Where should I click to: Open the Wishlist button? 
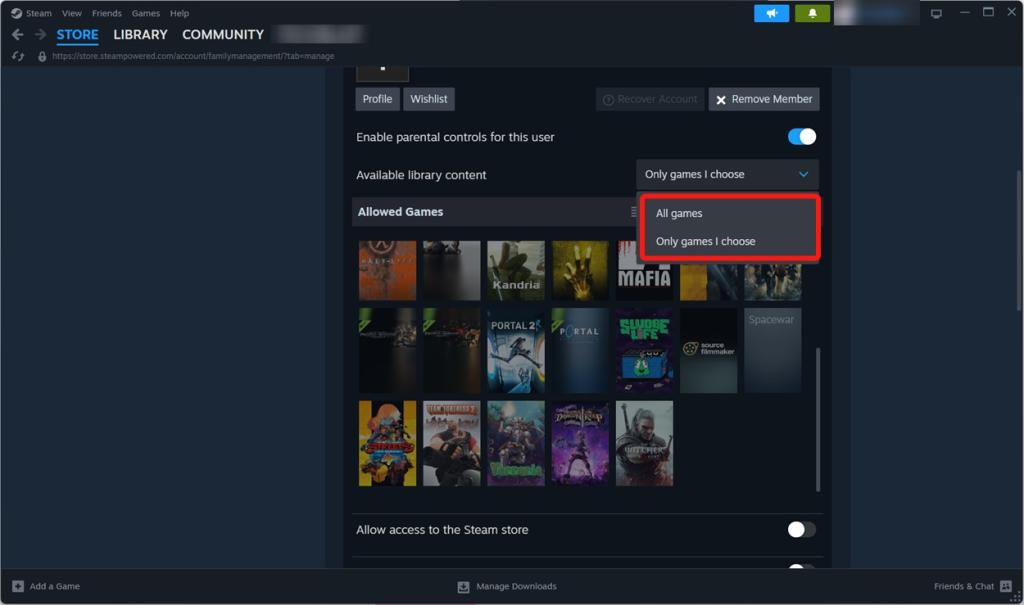point(428,99)
